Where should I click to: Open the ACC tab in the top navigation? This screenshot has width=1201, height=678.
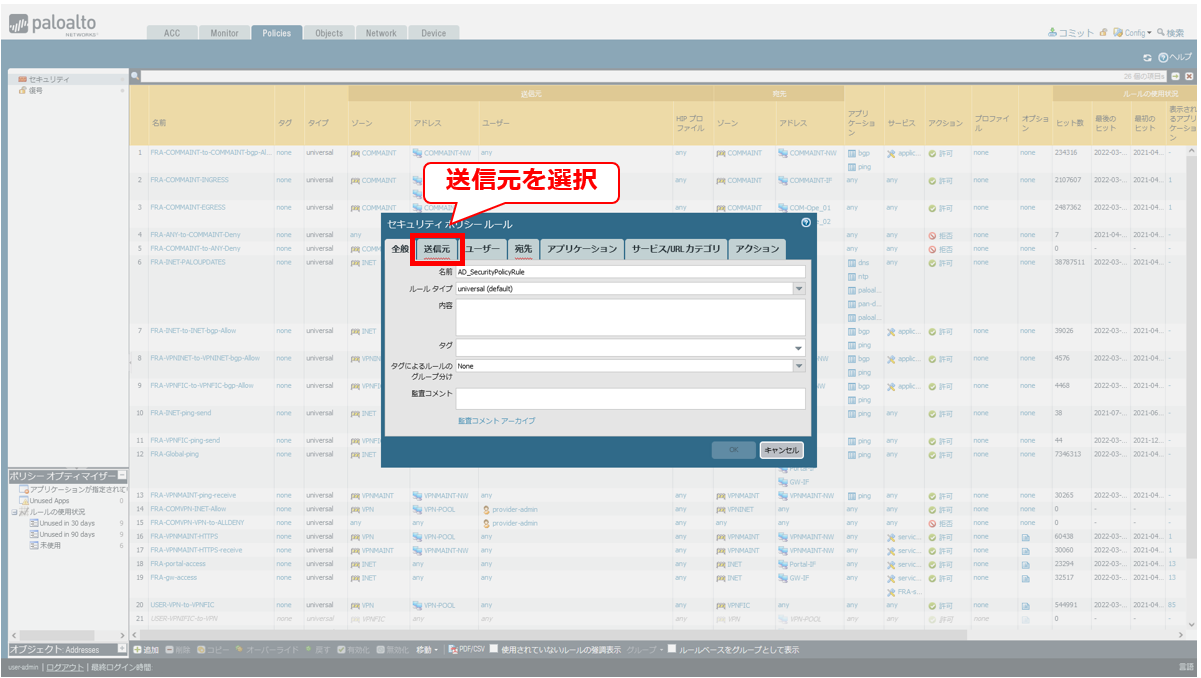172,33
